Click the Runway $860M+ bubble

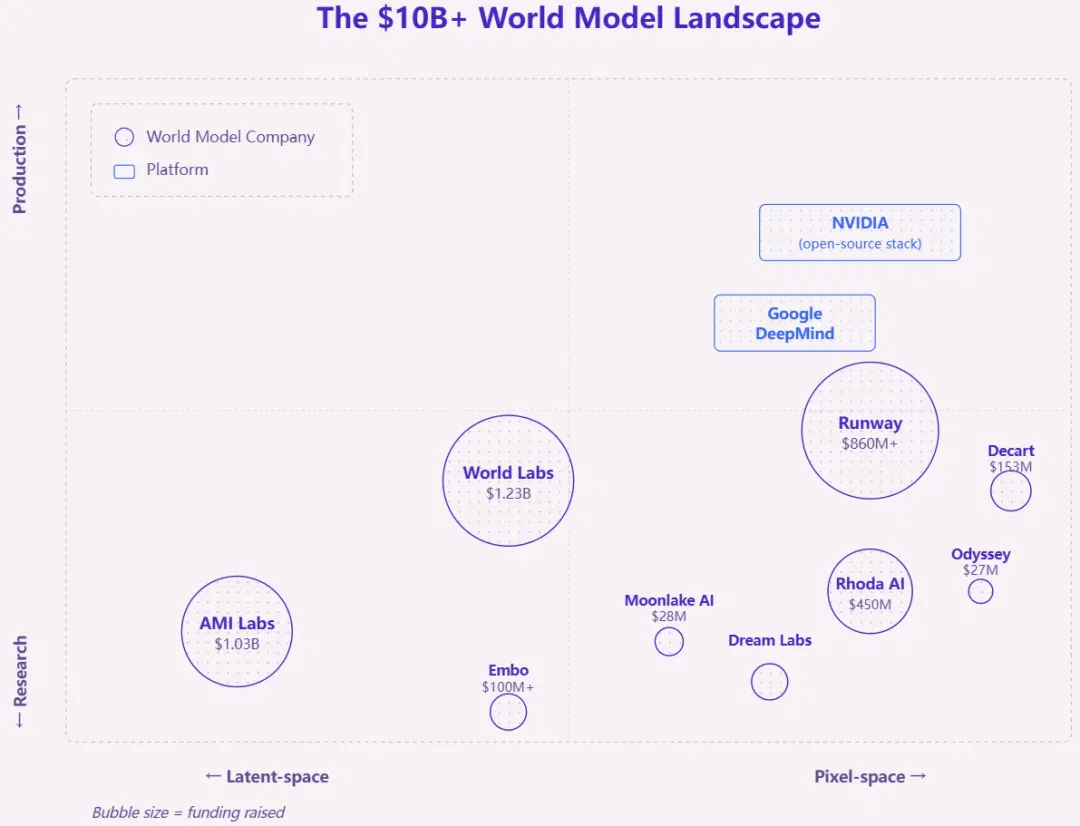[x=870, y=431]
